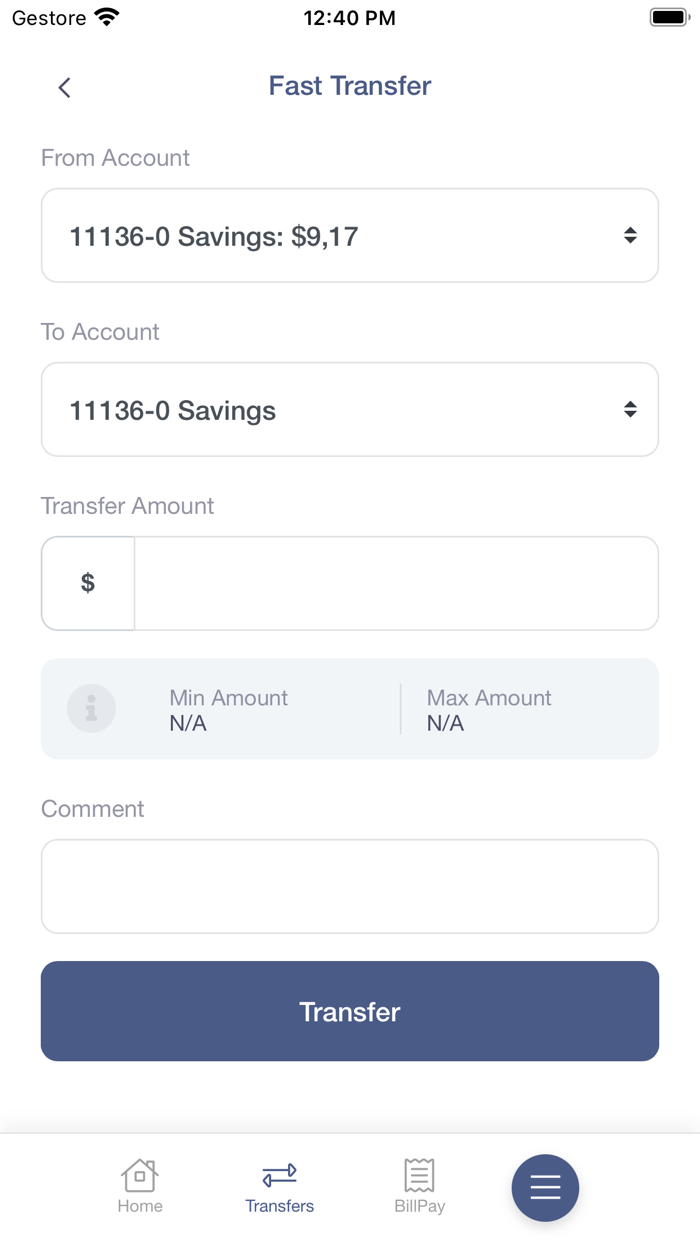Click the From Account up-down arrows
The height and width of the screenshot is (1244, 700).
(x=630, y=235)
